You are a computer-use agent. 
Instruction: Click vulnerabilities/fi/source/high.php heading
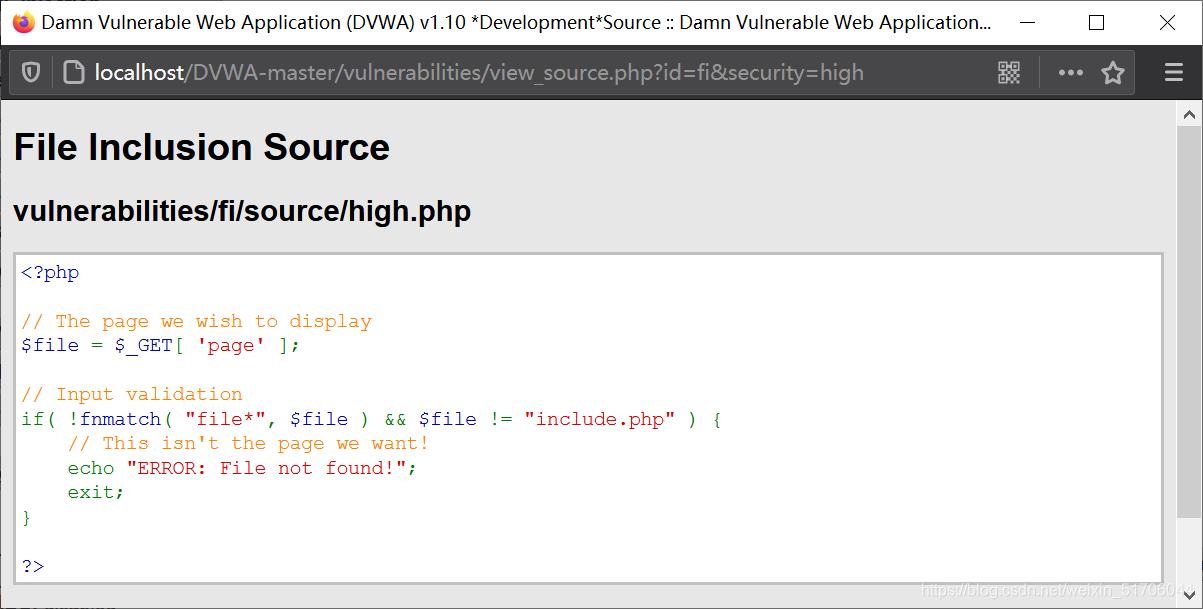coord(242,211)
